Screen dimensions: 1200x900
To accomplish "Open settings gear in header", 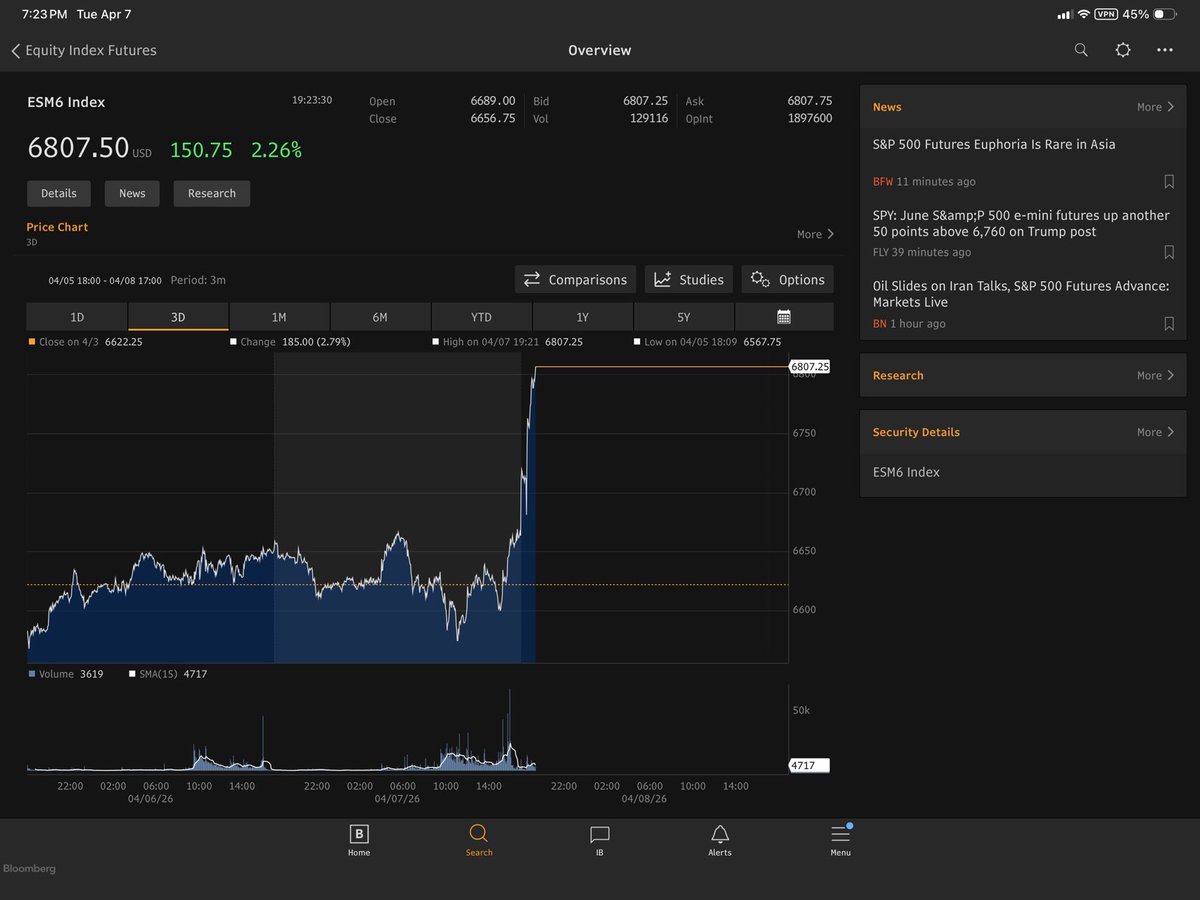I will (x=1123, y=50).
